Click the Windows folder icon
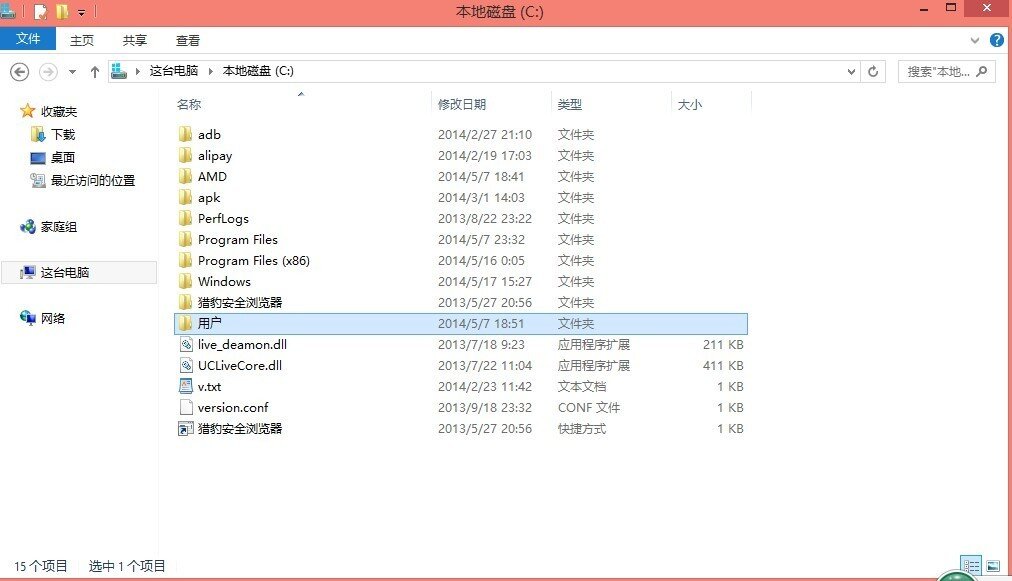This screenshot has height=581, width=1012. 185,281
